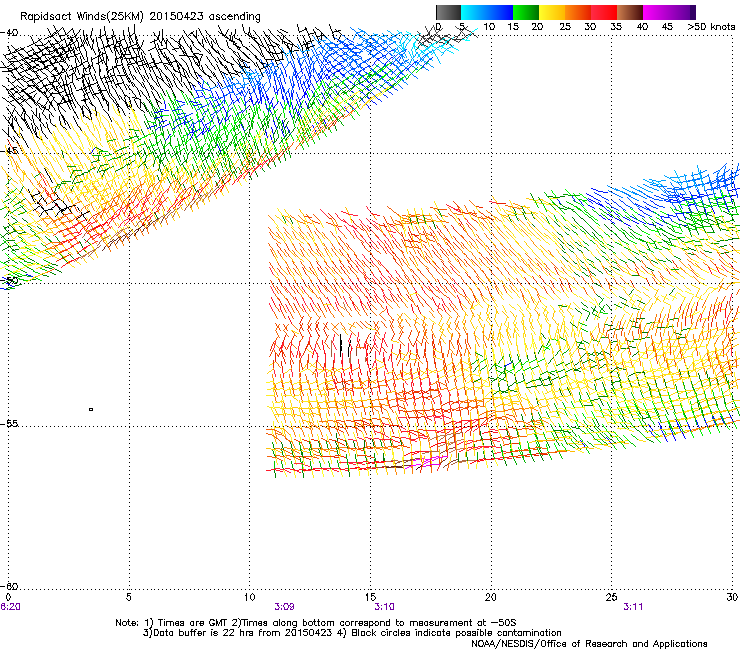Click the 'NOAA/NESDIS/Office of Research and Applications' credit
This screenshot has width=740, height=650.
click(x=589, y=644)
